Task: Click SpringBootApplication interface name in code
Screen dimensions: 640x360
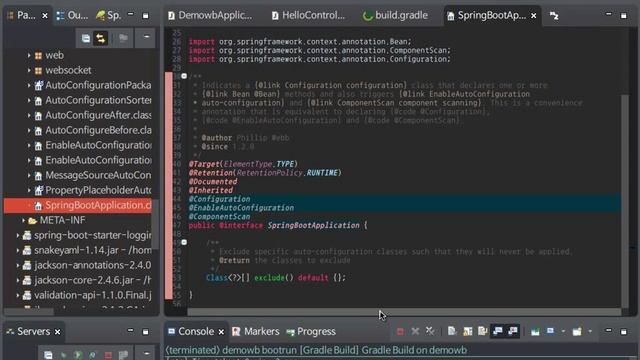Action: coord(313,225)
